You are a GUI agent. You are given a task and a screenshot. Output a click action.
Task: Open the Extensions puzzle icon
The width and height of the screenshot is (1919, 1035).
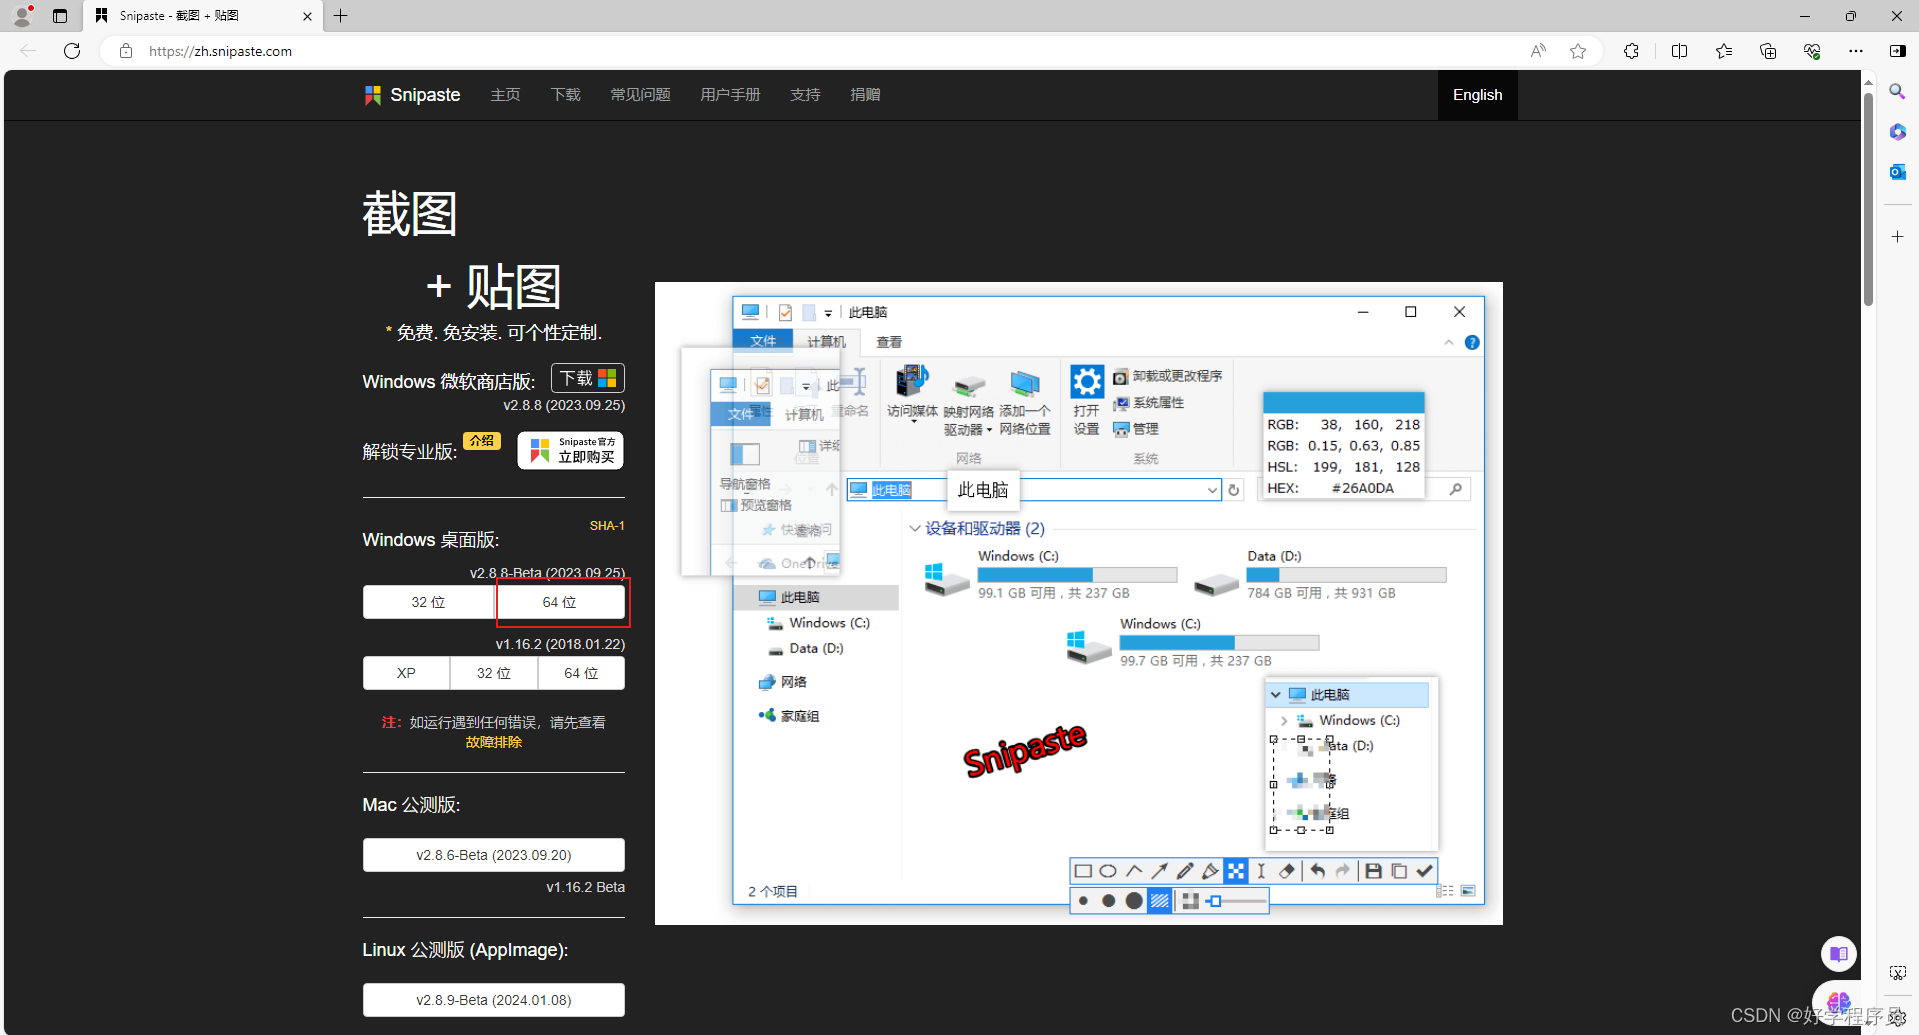tap(1631, 51)
